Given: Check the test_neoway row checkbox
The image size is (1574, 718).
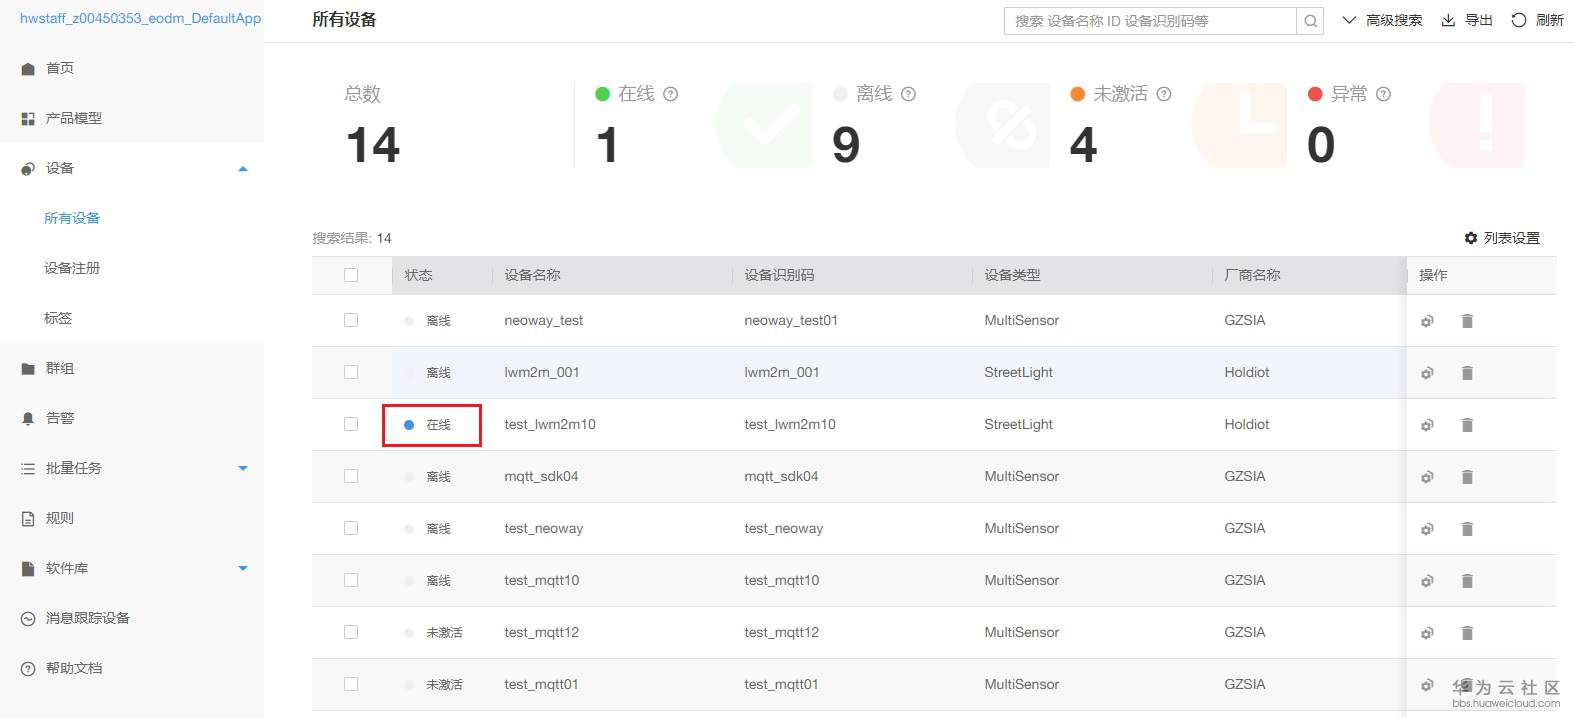Looking at the screenshot, I should point(351,528).
